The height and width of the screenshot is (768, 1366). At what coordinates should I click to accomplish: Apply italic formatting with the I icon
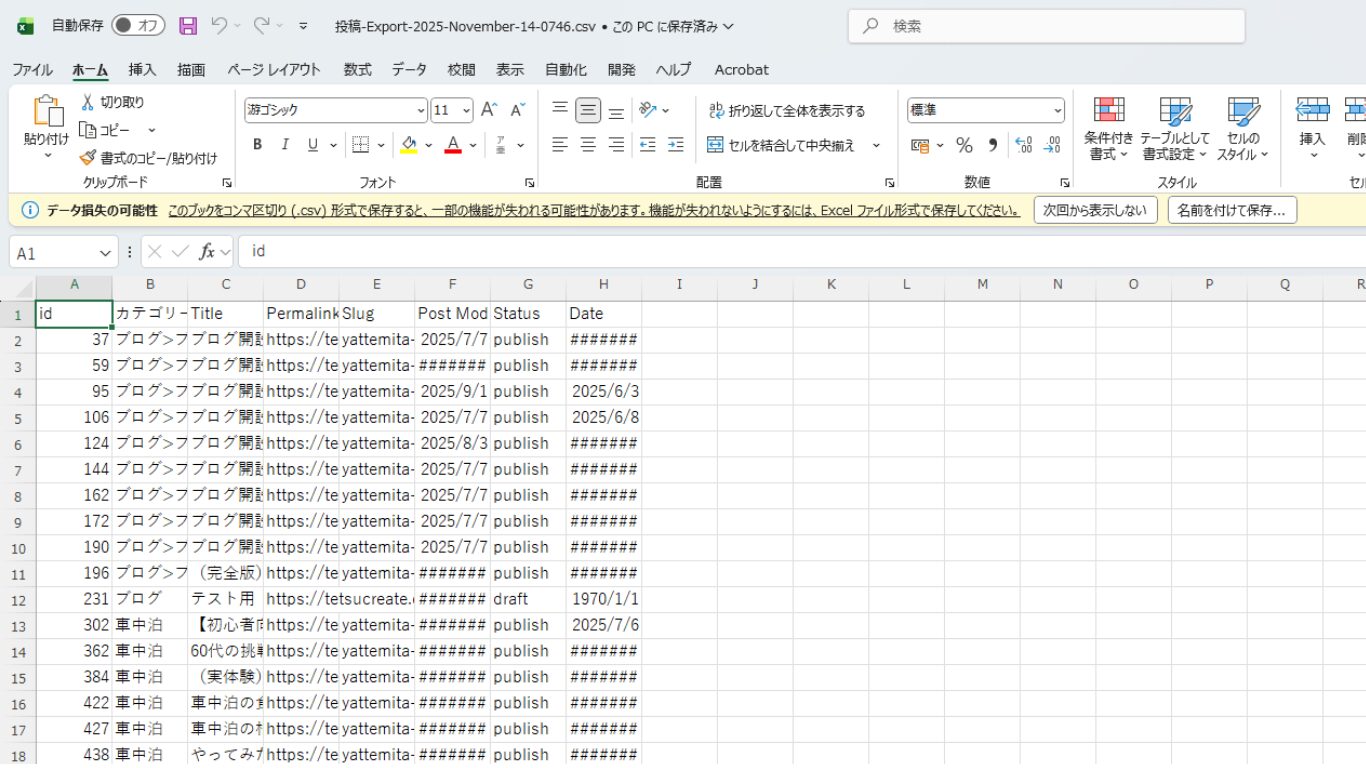285,145
